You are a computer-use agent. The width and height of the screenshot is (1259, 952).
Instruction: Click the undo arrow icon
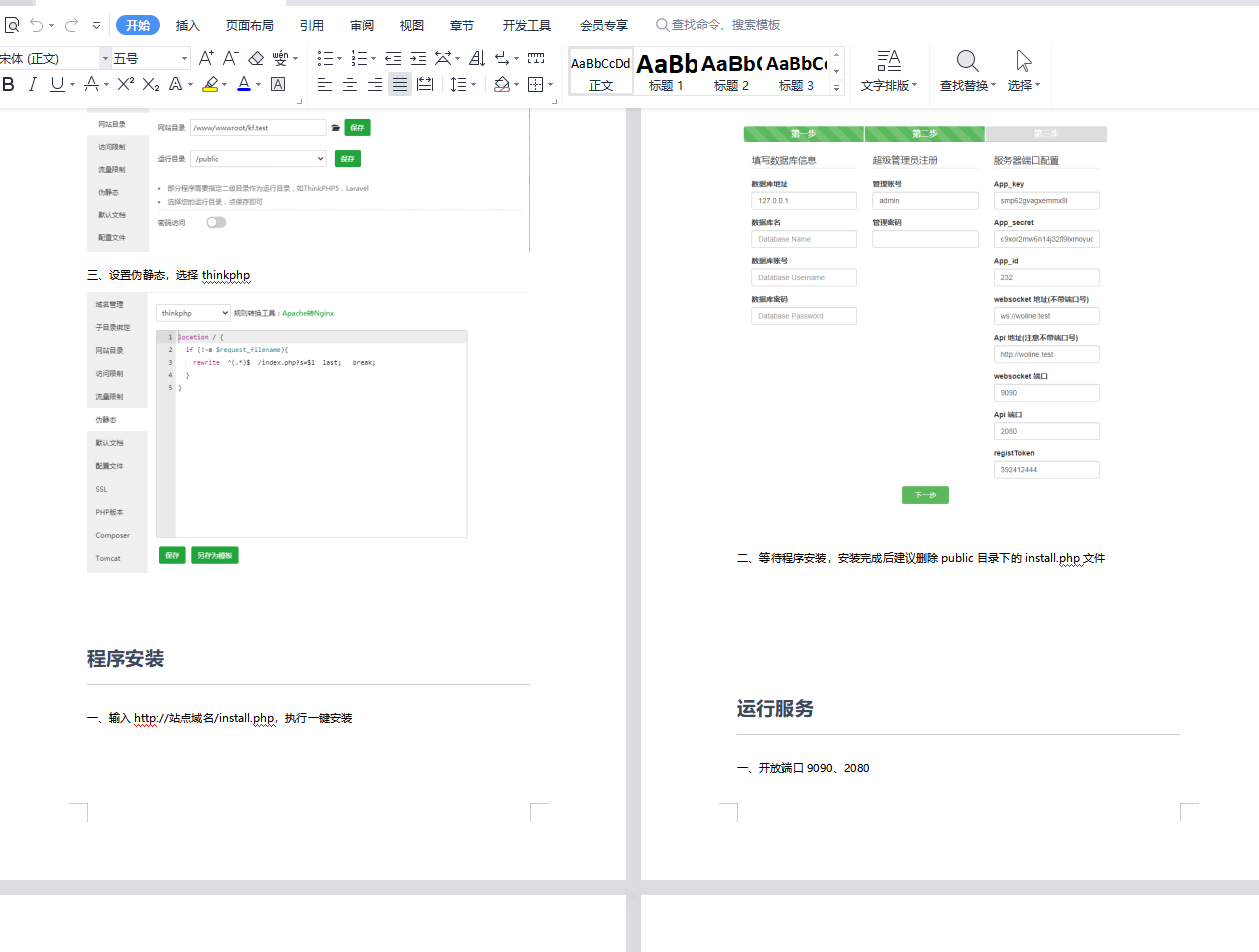pyautogui.click(x=37, y=25)
